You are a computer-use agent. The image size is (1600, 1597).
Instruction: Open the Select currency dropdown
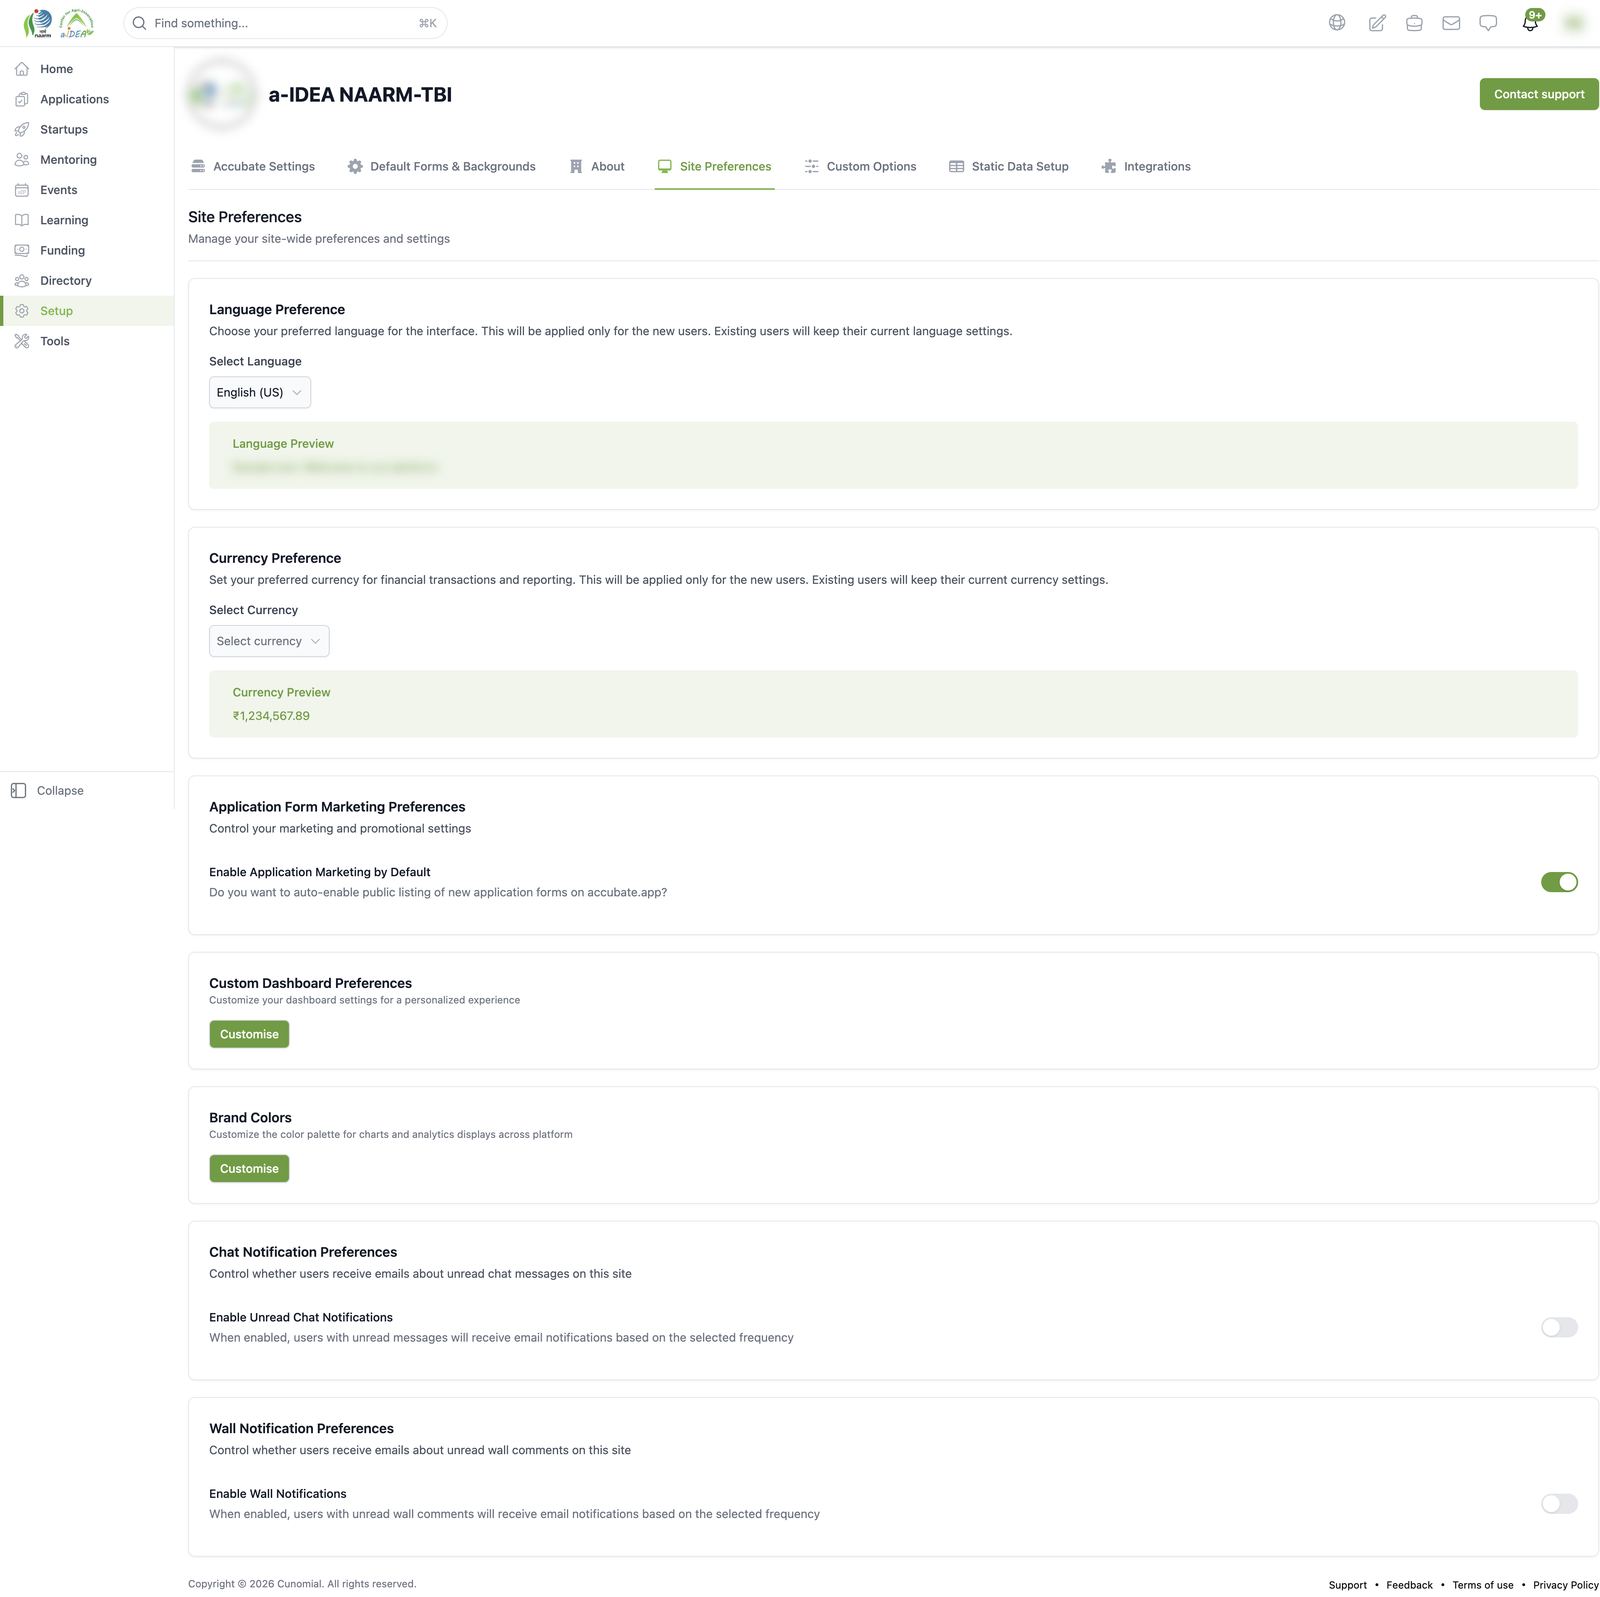[269, 641]
